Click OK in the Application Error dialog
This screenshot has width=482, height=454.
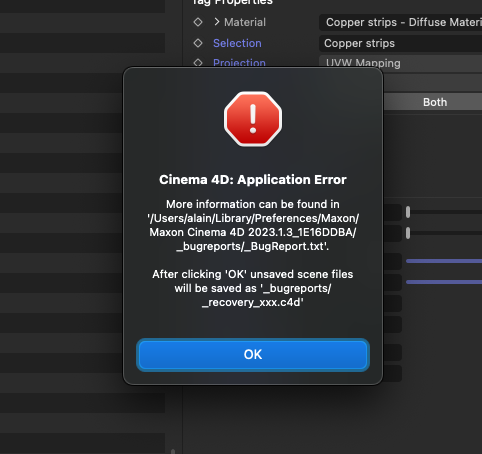pos(253,355)
